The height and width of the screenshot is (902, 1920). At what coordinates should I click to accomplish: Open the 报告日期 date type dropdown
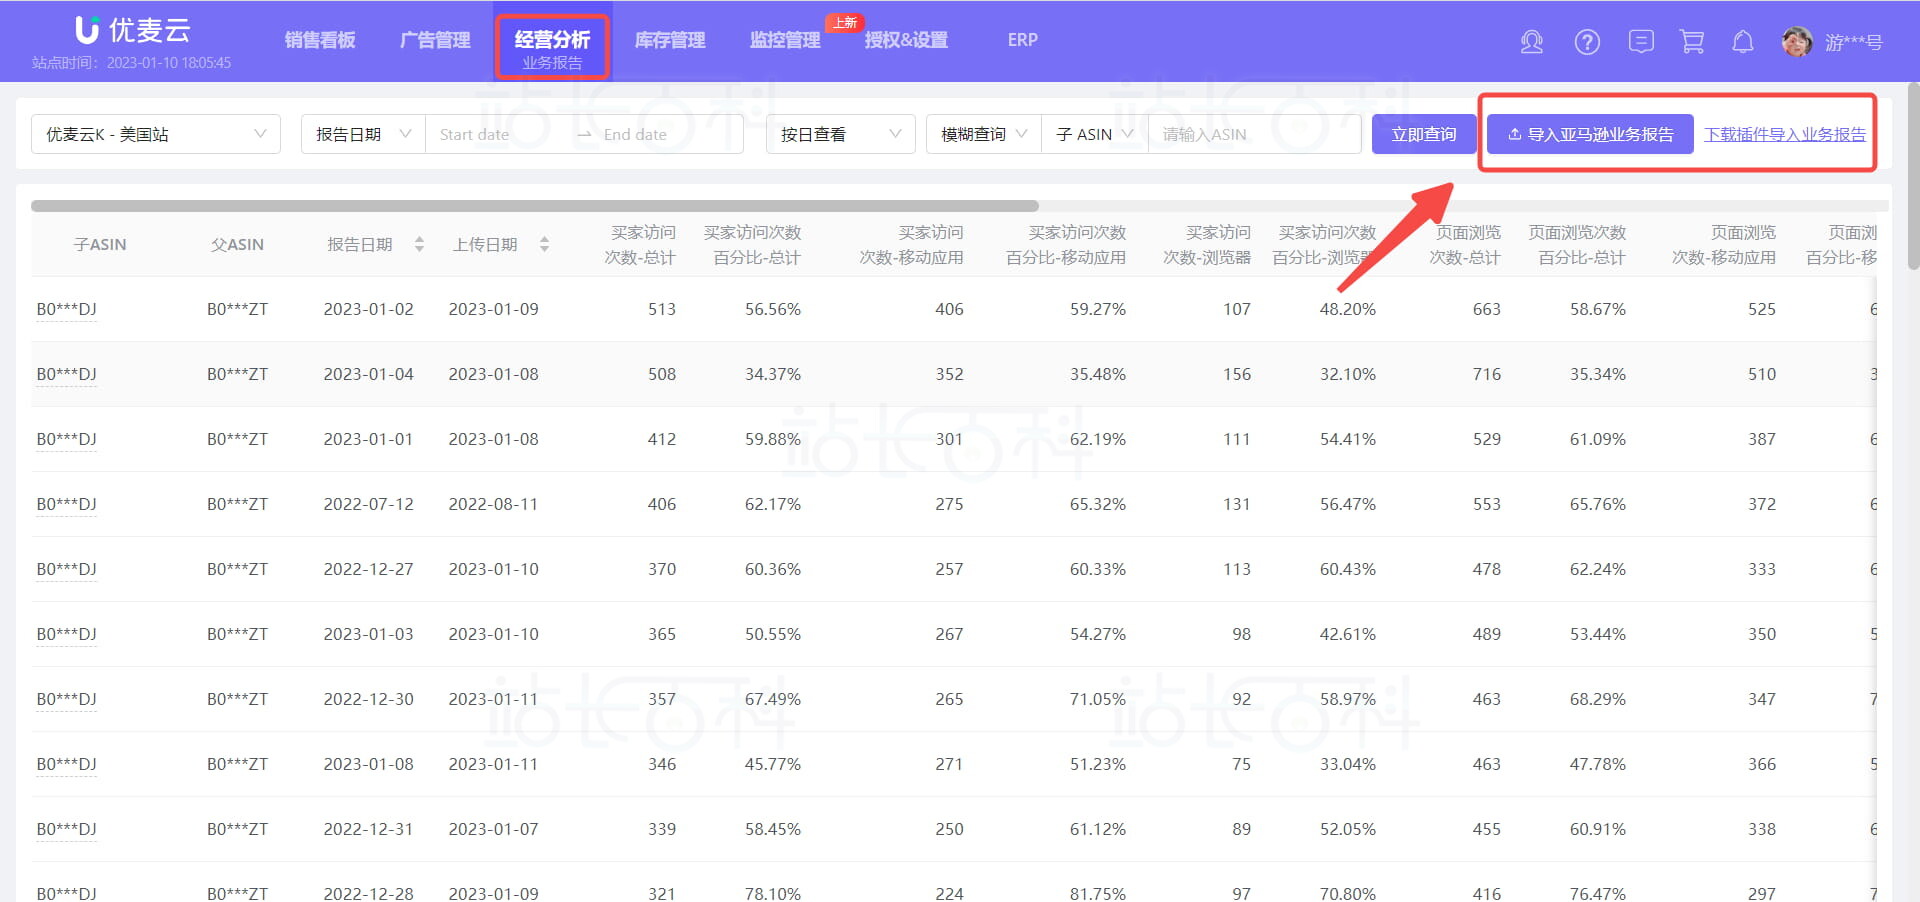[363, 134]
